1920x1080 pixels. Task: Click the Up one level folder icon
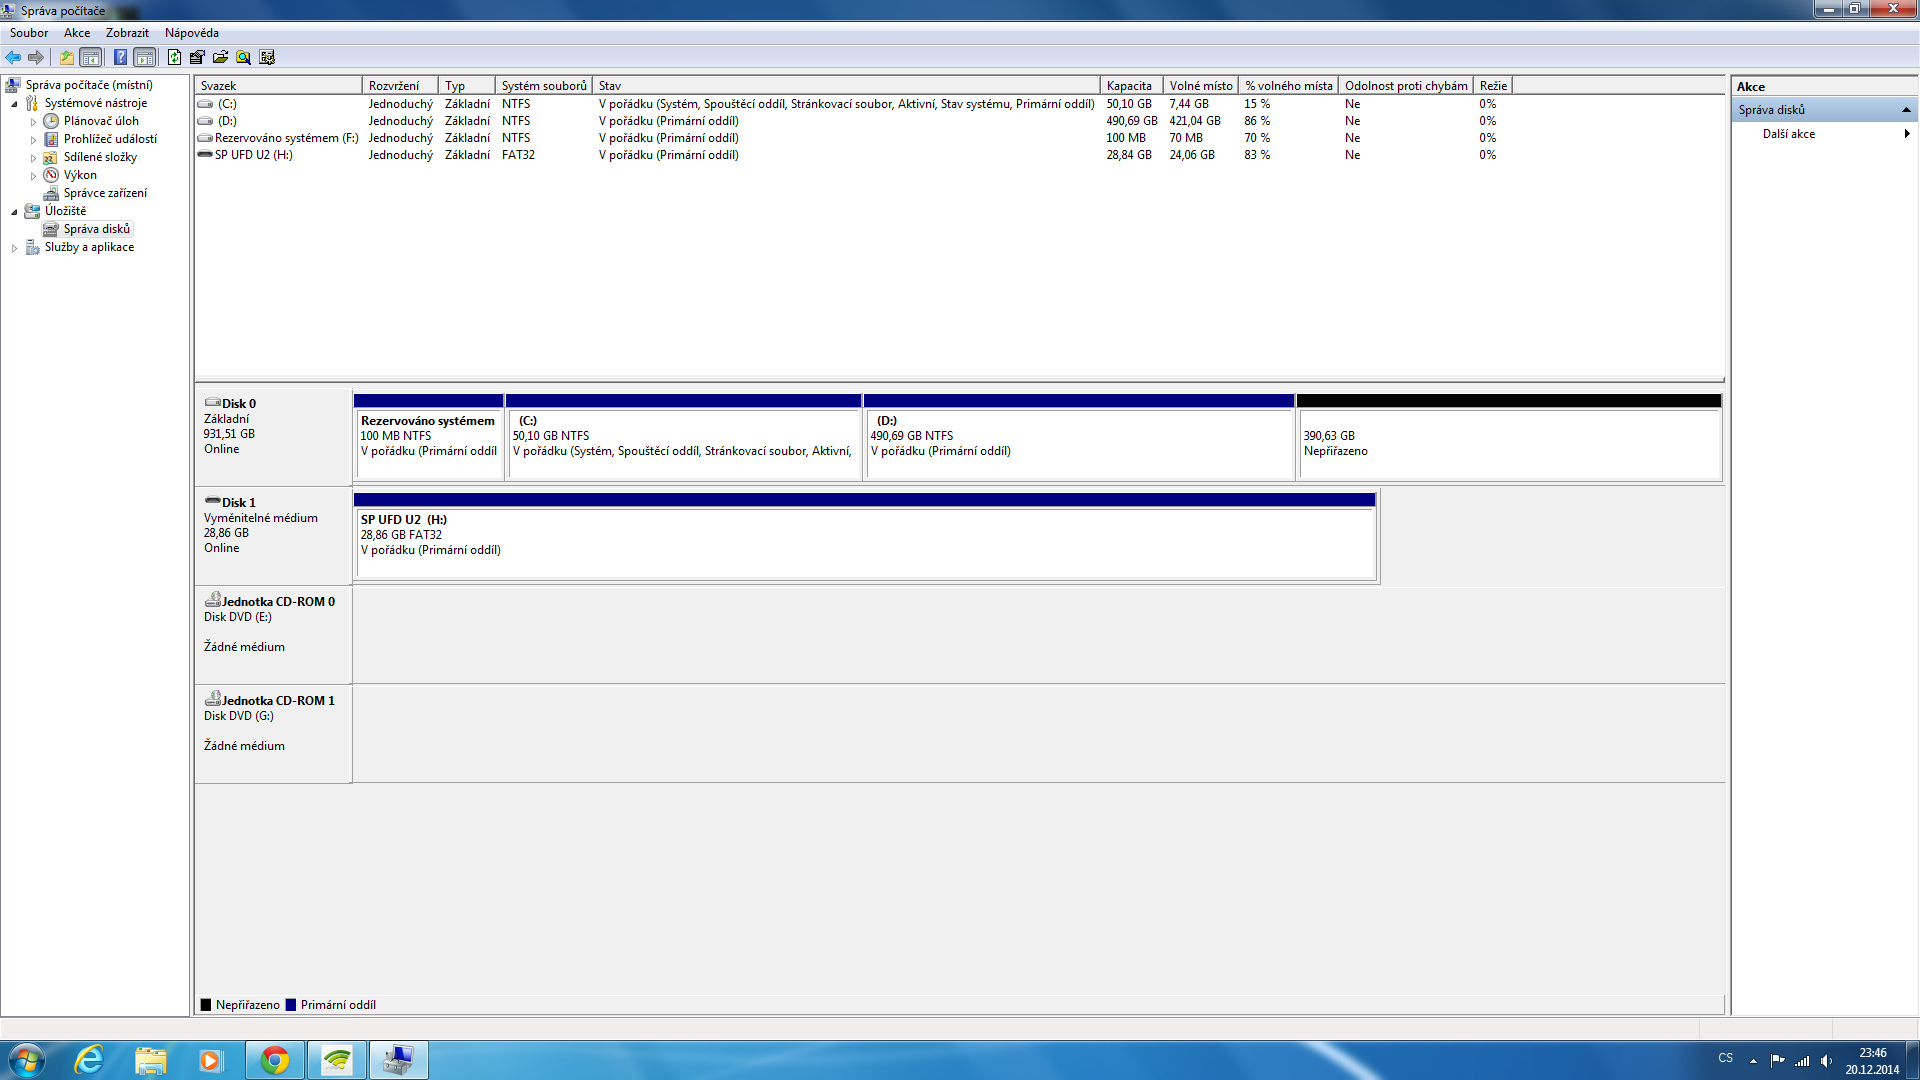[x=66, y=57]
